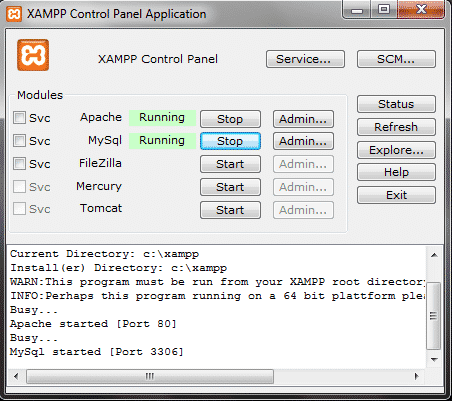Image resolution: width=452 pixels, height=401 pixels.
Task: Click the horizontal scrollbar thumb in log
Action: 150,377
